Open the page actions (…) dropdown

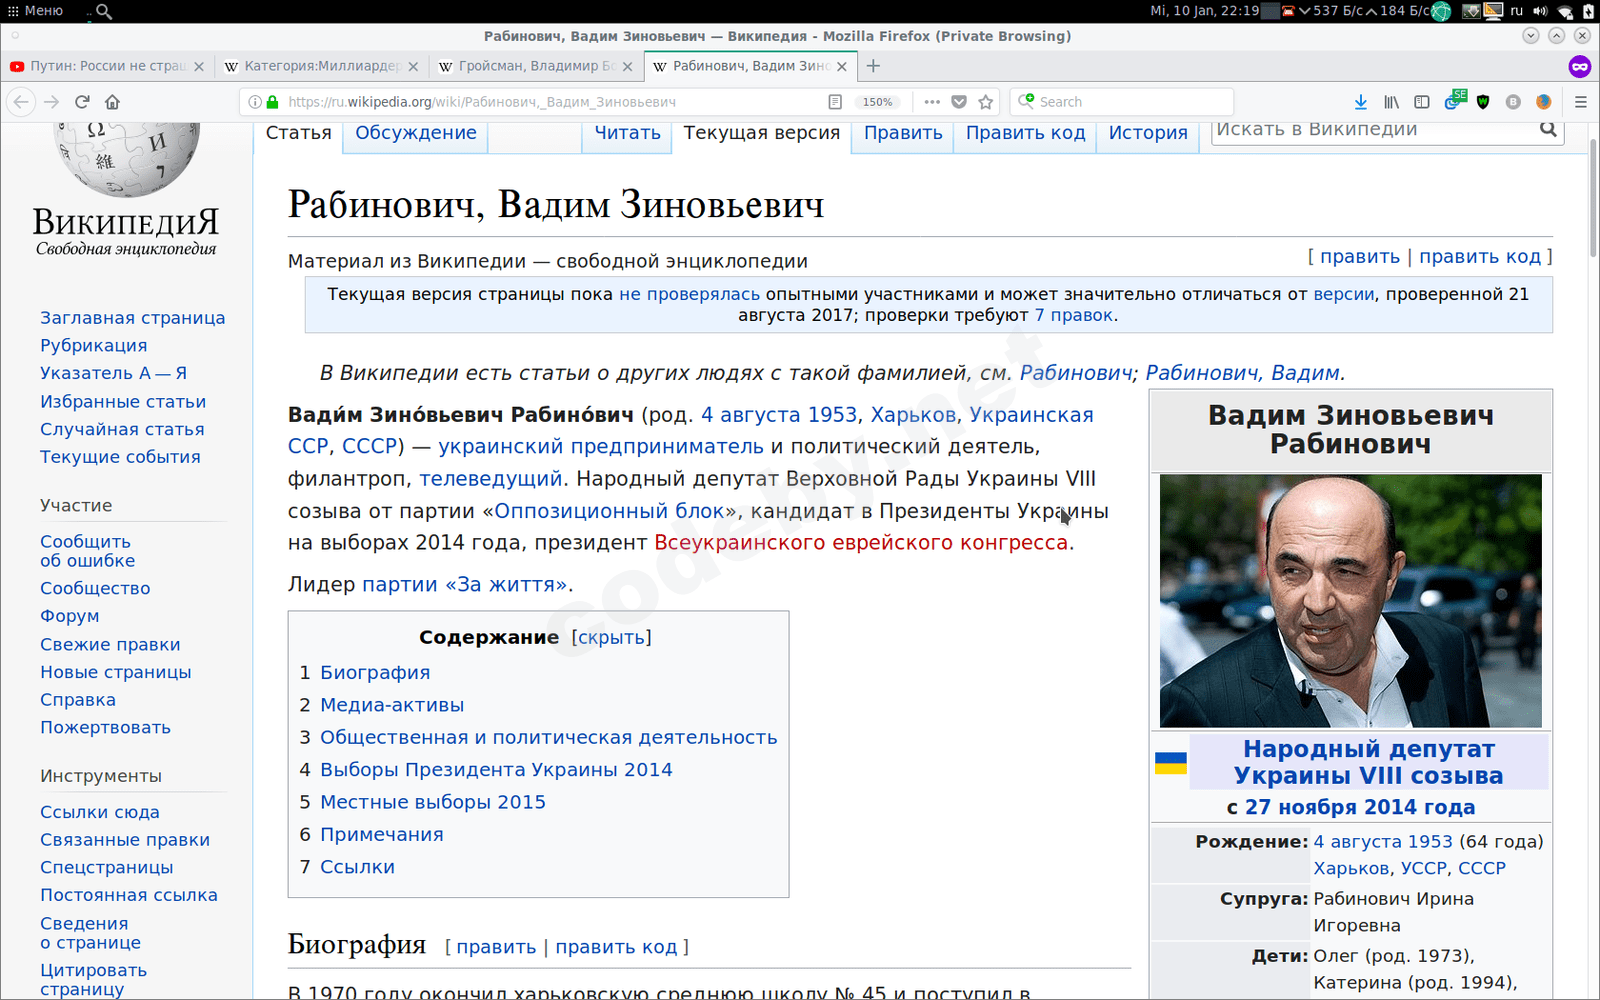(932, 101)
